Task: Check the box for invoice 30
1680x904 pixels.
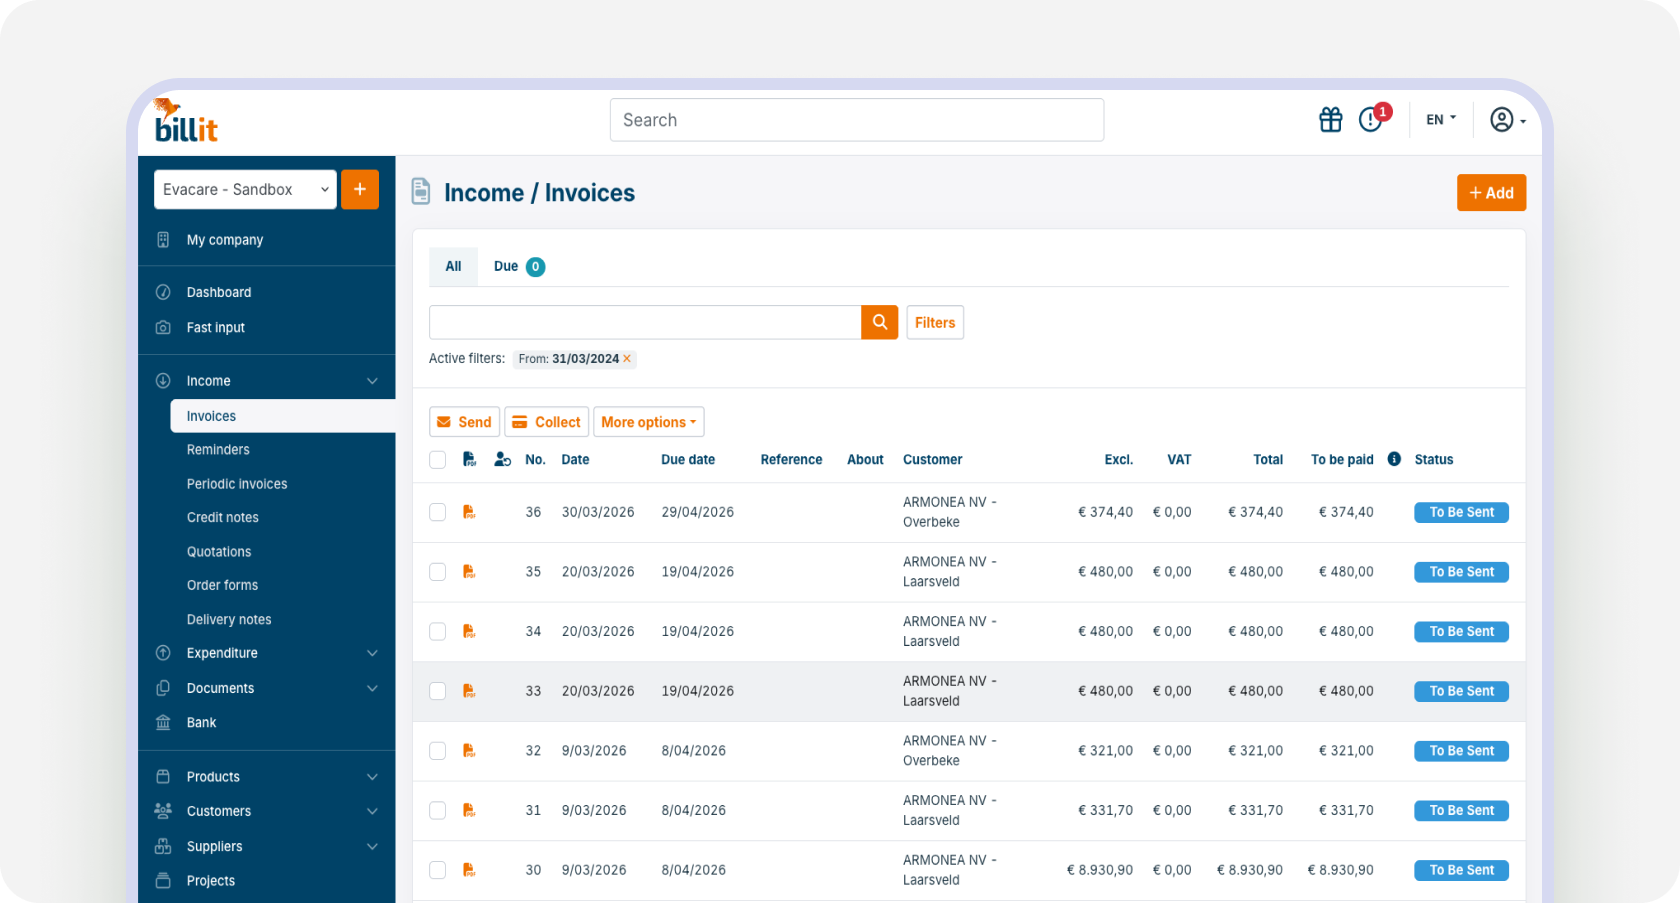Action: tap(438, 870)
